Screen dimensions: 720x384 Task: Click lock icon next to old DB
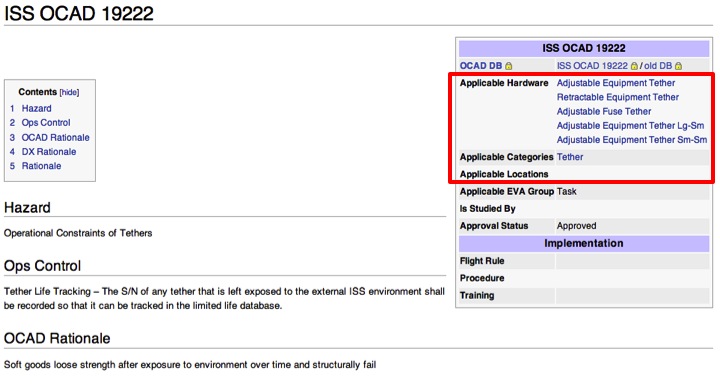(678, 66)
